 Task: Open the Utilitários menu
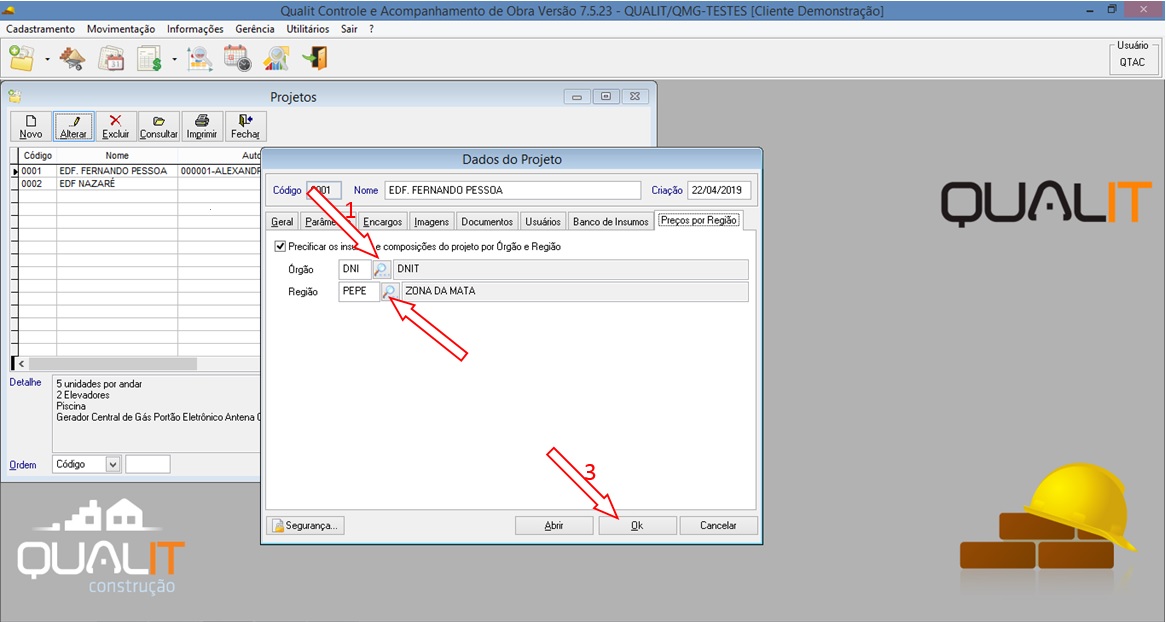pyautogui.click(x=308, y=29)
